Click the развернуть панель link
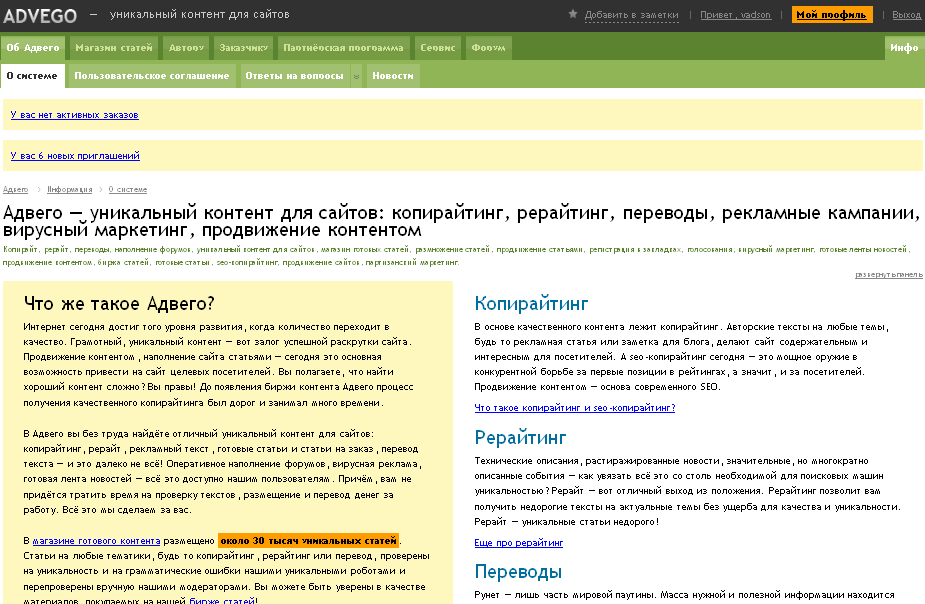 coord(888,275)
